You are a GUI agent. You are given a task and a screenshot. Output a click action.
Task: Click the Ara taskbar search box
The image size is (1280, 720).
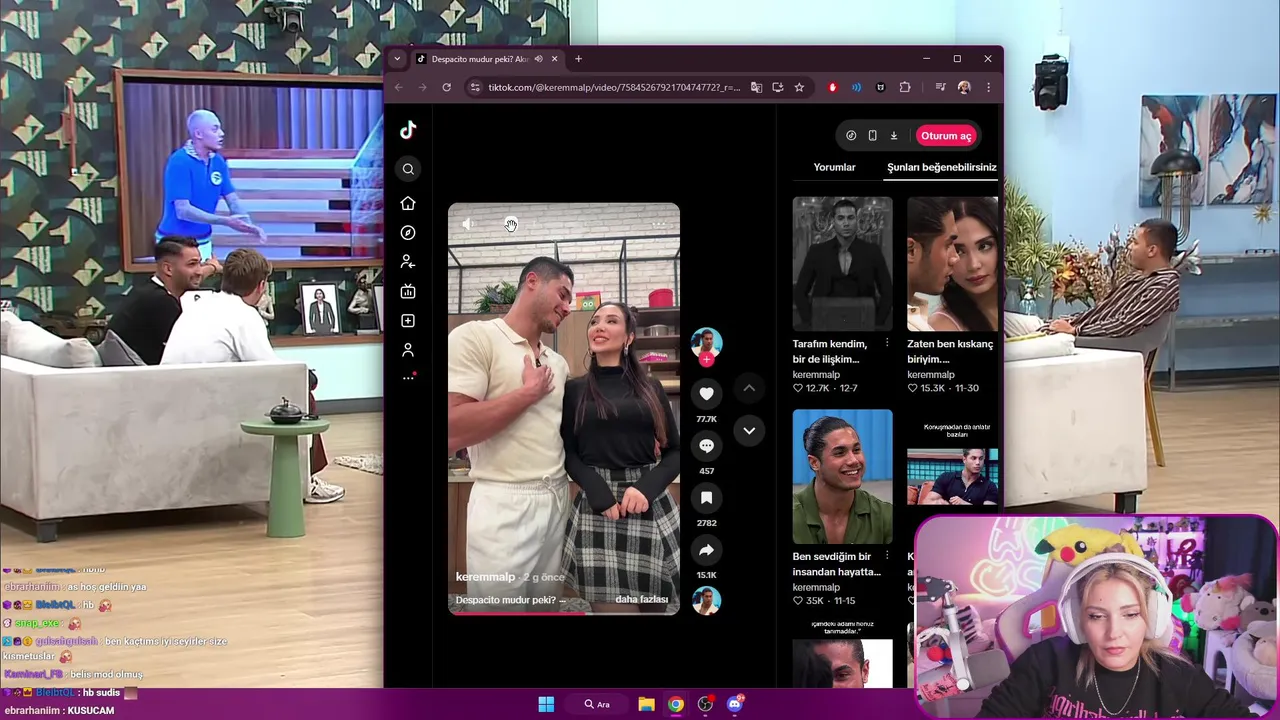click(598, 704)
